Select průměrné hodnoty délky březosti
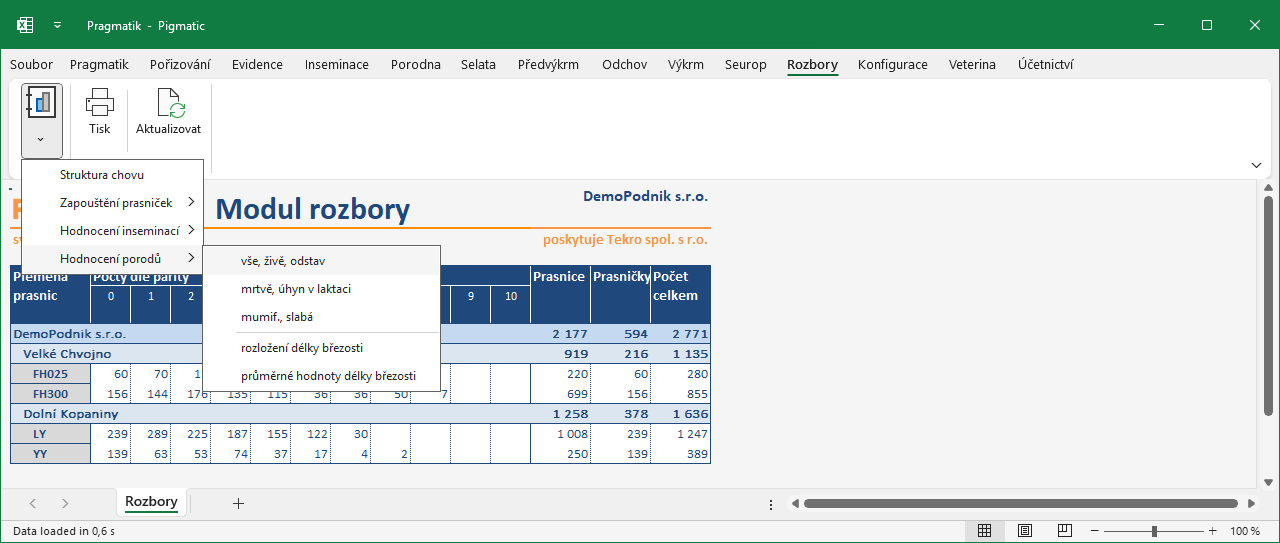Image resolution: width=1280 pixels, height=543 pixels. pyautogui.click(x=321, y=376)
